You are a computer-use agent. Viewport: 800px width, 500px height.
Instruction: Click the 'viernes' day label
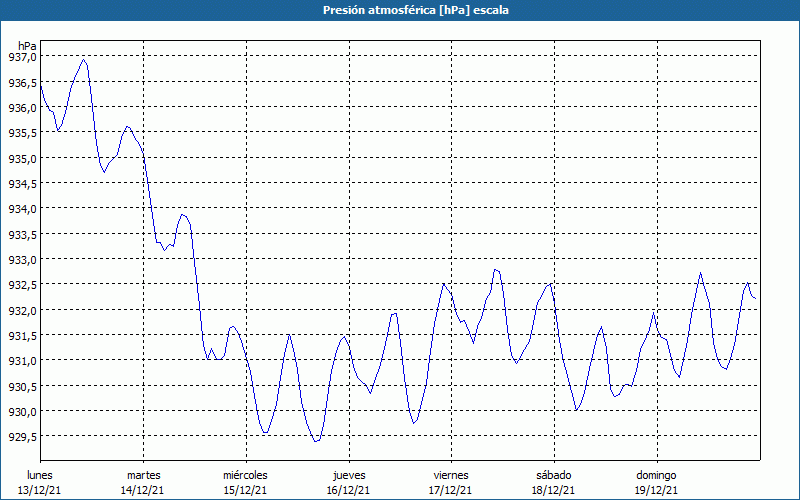(x=451, y=475)
